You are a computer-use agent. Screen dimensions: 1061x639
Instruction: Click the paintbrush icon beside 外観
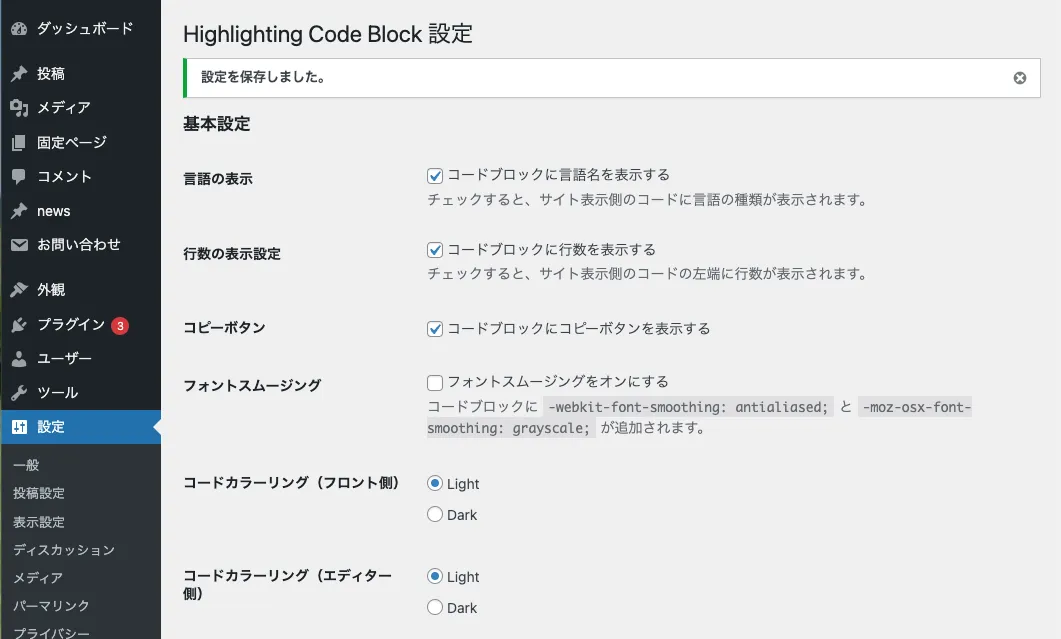[19, 290]
